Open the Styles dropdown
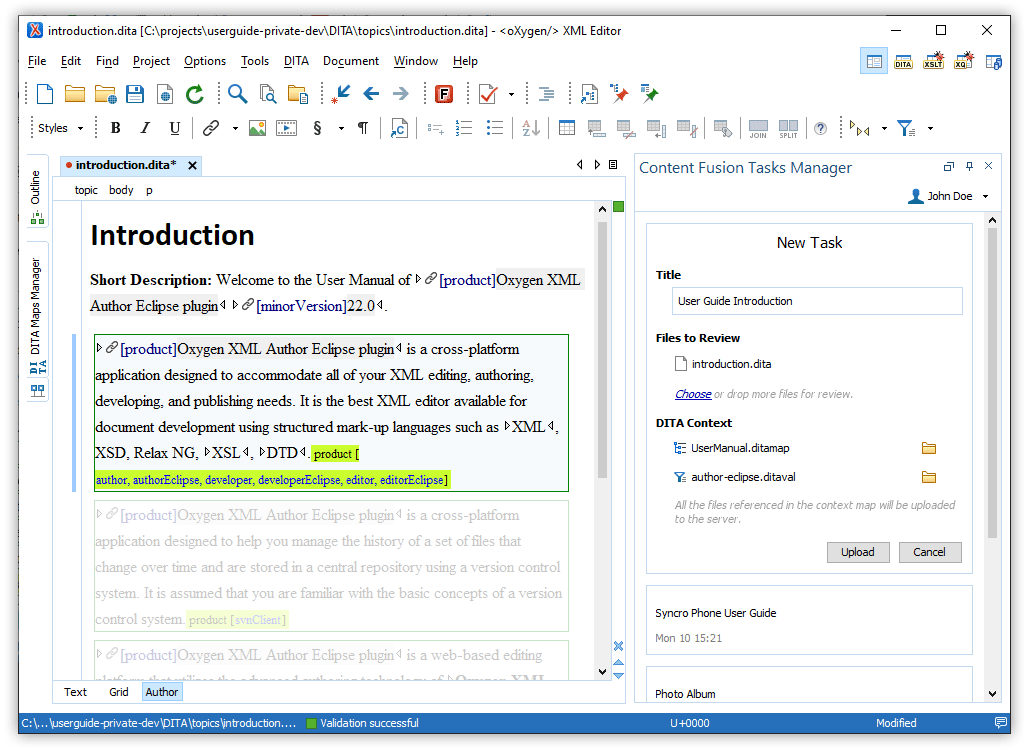The width and height of the screenshot is (1030, 750). tap(60, 128)
